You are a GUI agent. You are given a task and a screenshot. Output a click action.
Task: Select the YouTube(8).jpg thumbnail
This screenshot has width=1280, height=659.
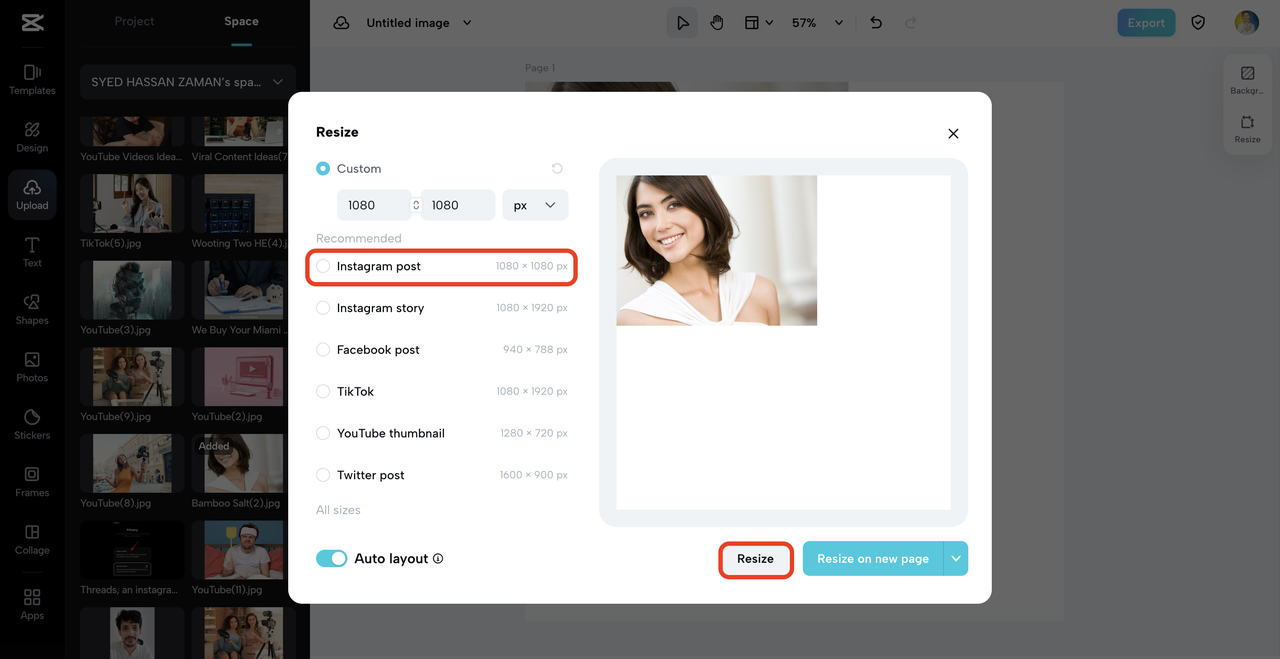[x=132, y=463]
